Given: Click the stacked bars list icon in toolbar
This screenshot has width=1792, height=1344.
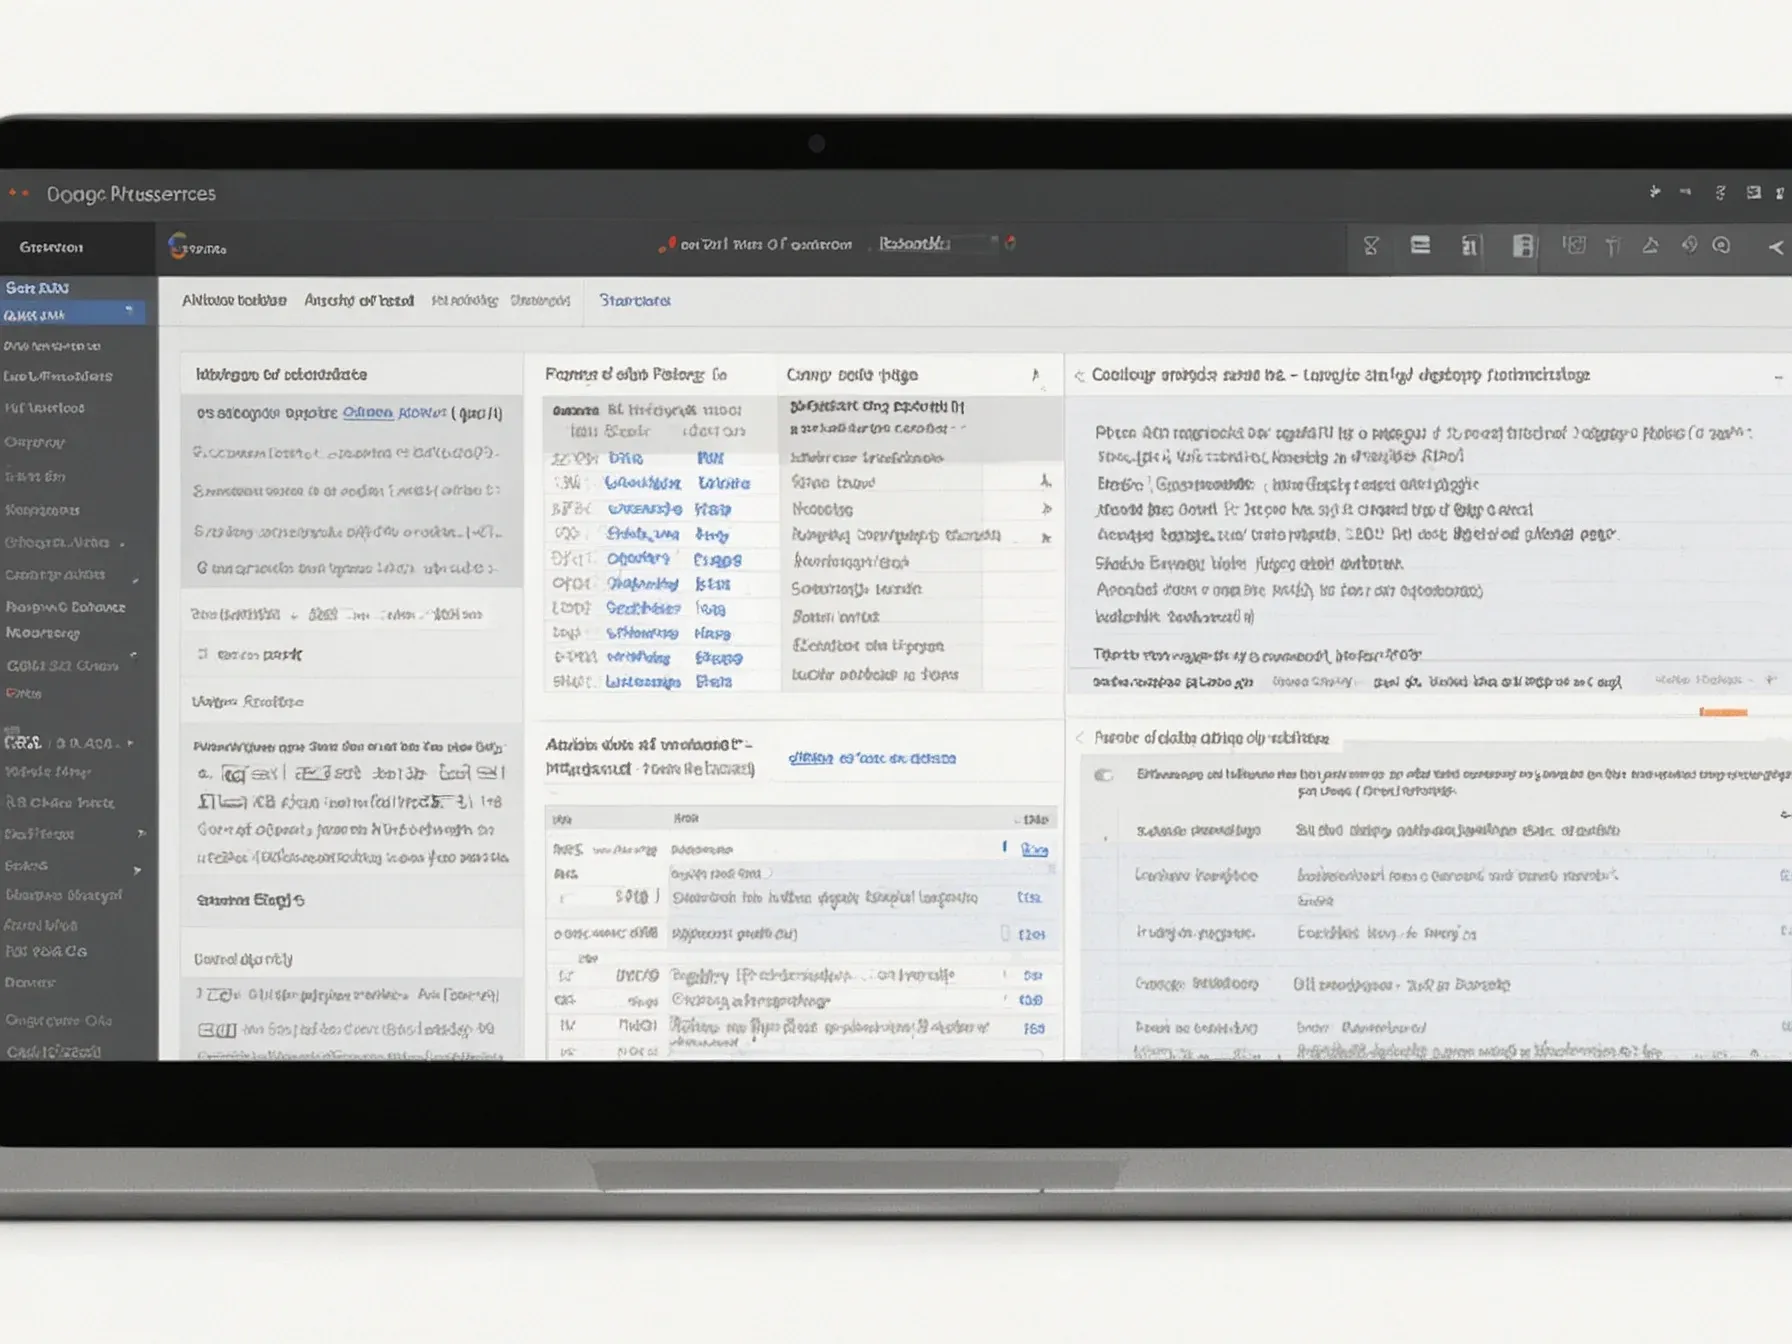Looking at the screenshot, I should pos(1420,245).
